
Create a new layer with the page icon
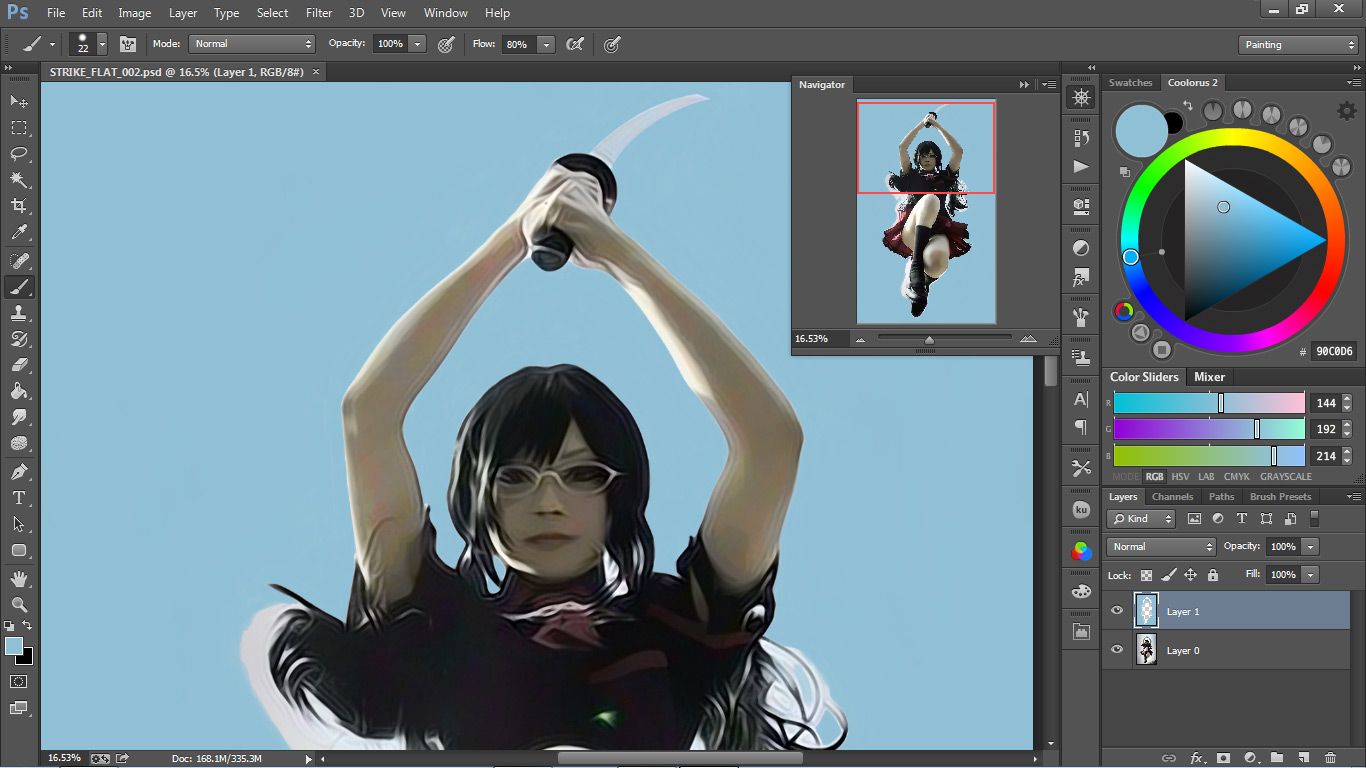click(1303, 758)
